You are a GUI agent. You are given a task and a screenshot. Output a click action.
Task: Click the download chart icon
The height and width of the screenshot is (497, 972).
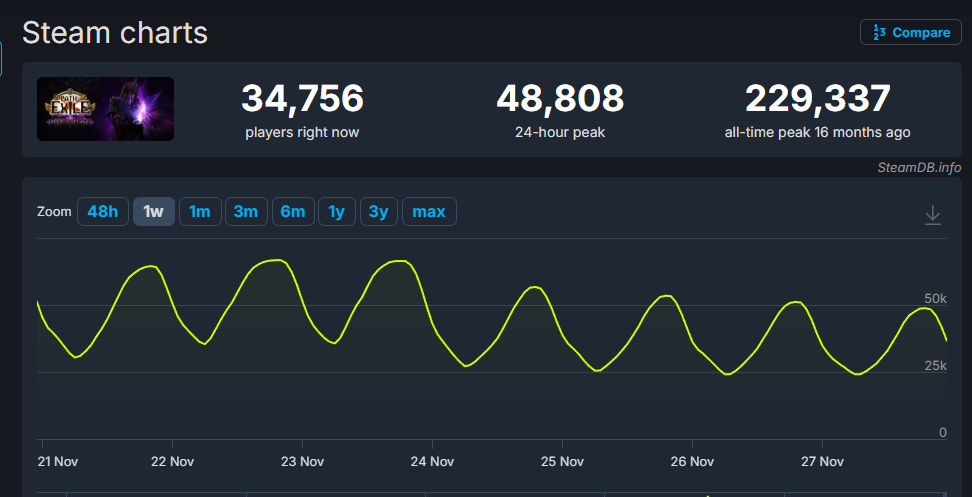coord(933,215)
